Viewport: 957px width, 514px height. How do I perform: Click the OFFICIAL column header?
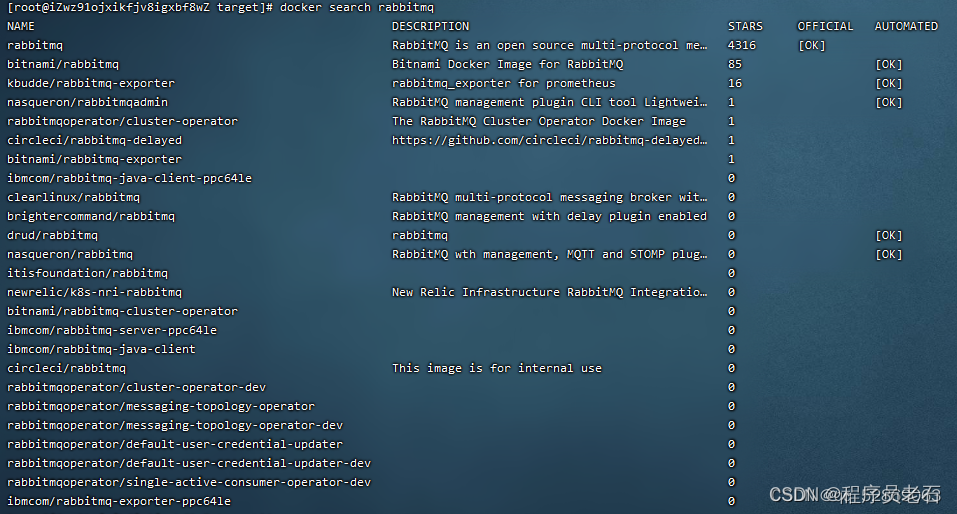825,26
